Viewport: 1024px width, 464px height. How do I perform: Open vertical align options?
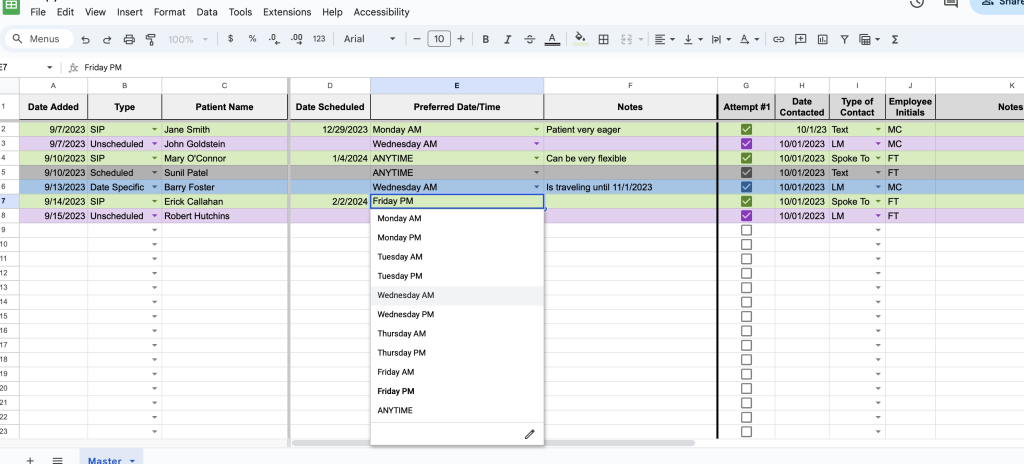point(692,39)
